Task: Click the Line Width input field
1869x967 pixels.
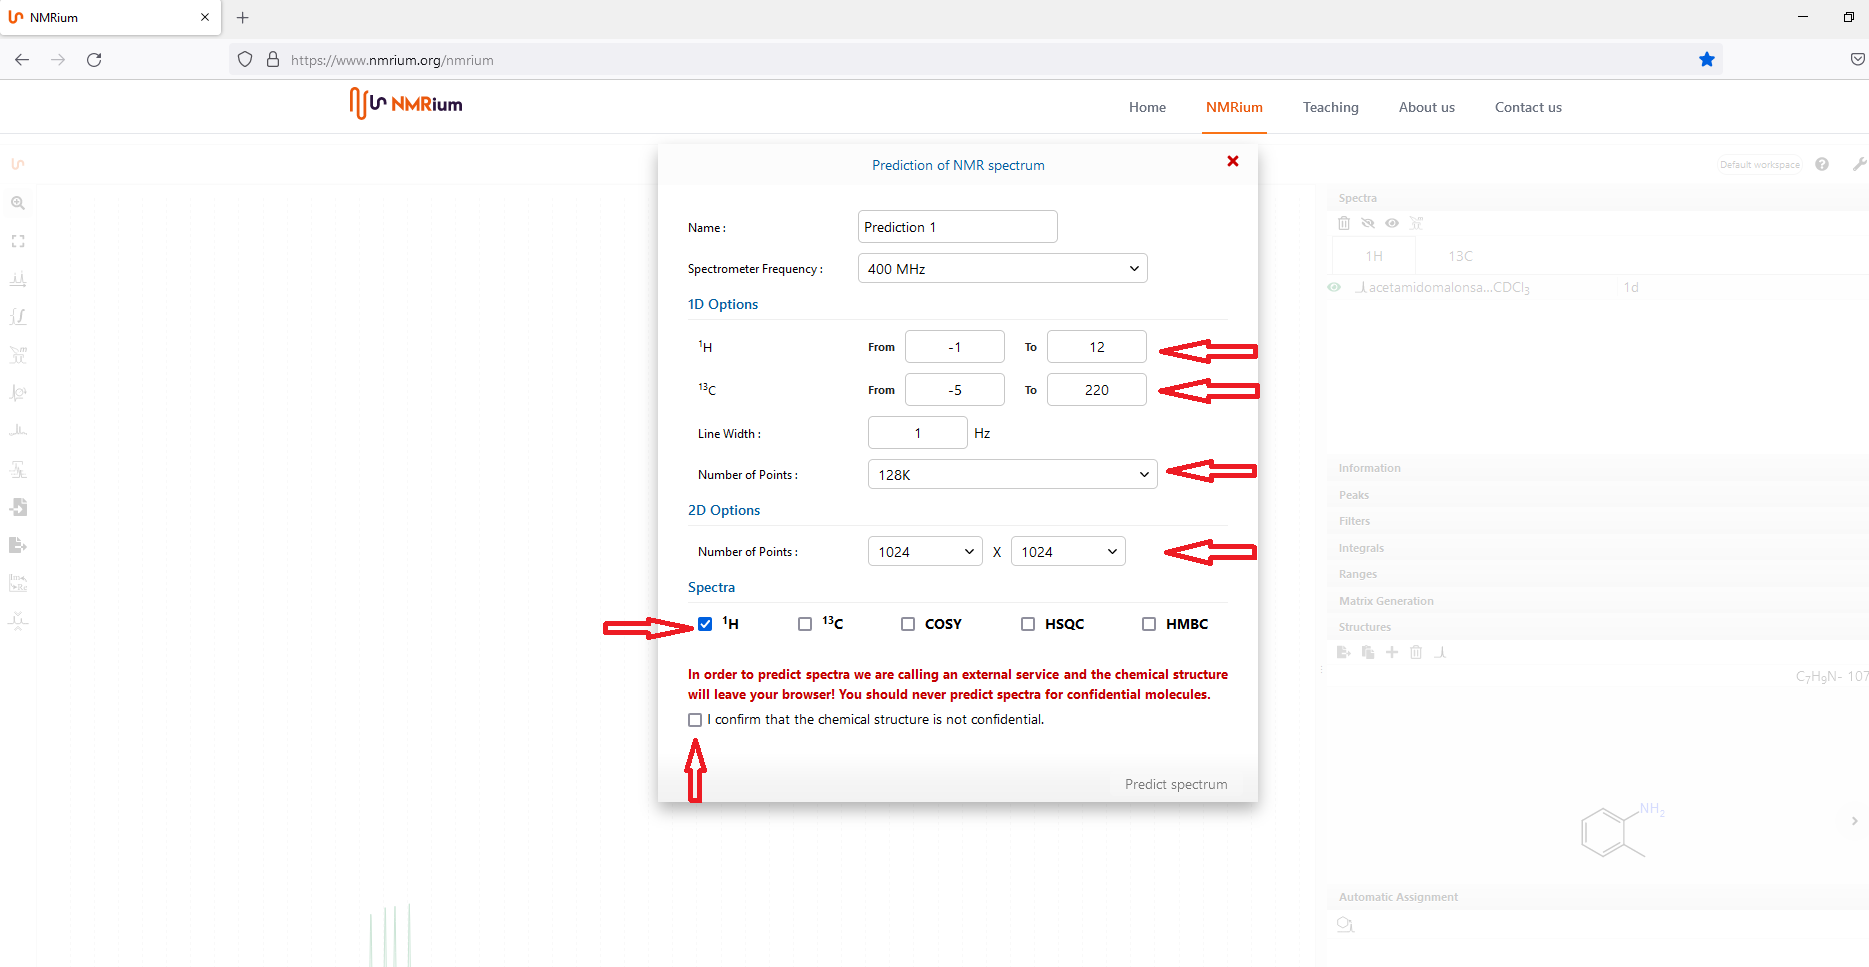Action: click(x=917, y=433)
